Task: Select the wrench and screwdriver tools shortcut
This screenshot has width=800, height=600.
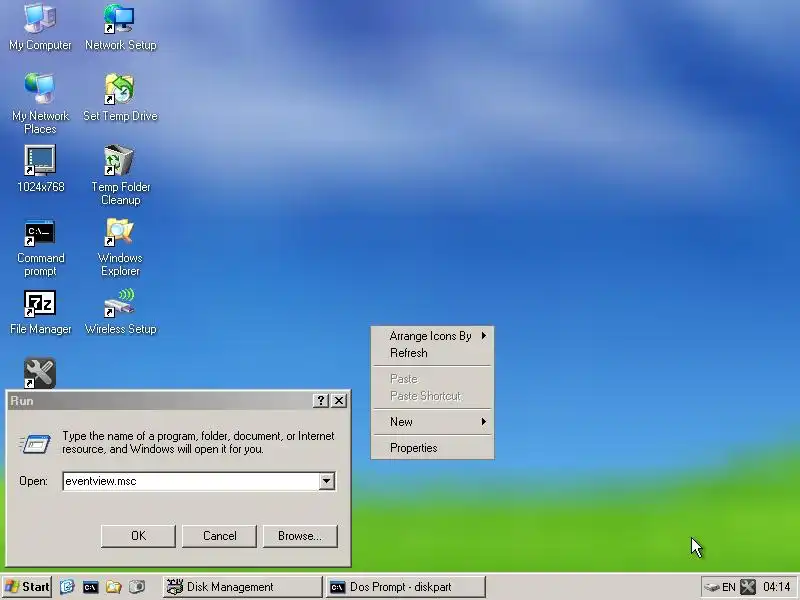Action: pos(40,373)
